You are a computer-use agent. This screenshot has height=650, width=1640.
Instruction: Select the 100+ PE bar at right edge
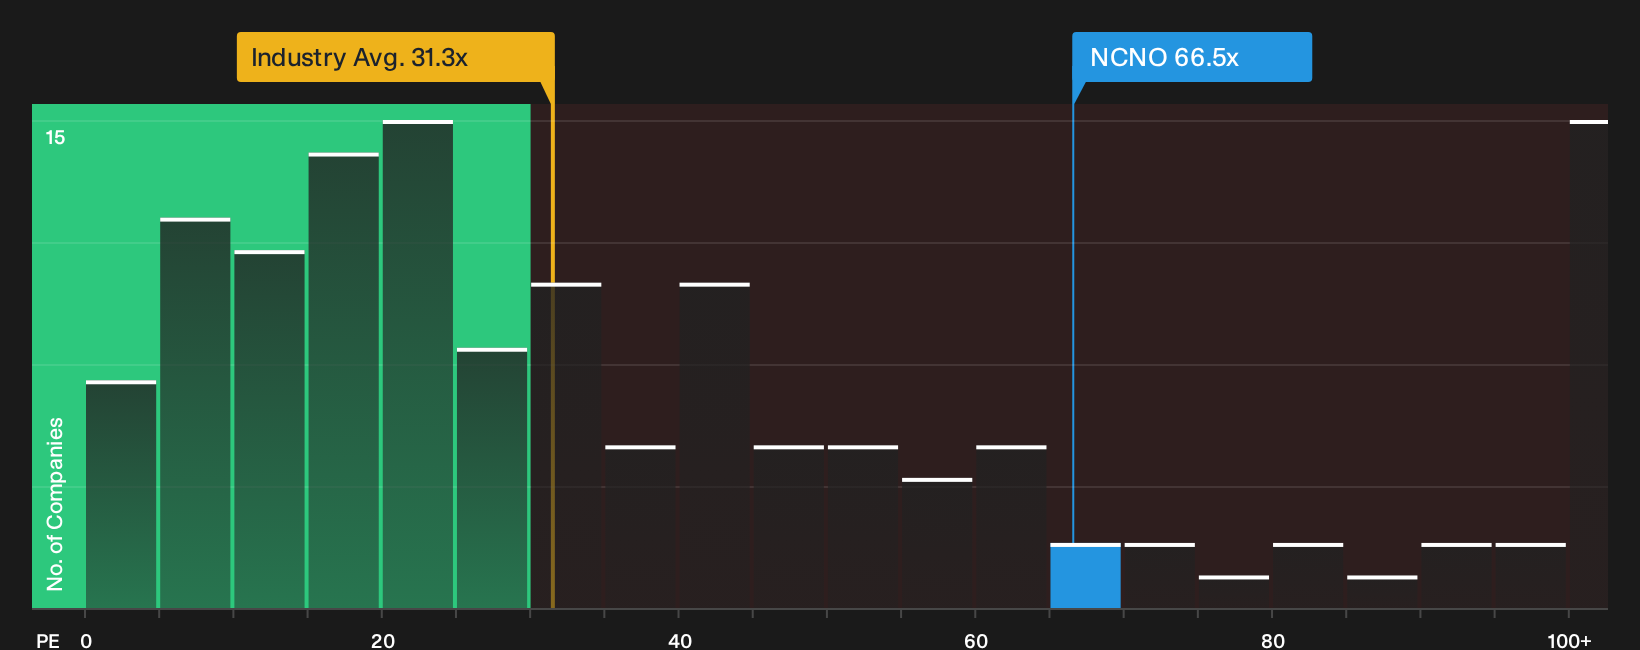coord(1589,364)
